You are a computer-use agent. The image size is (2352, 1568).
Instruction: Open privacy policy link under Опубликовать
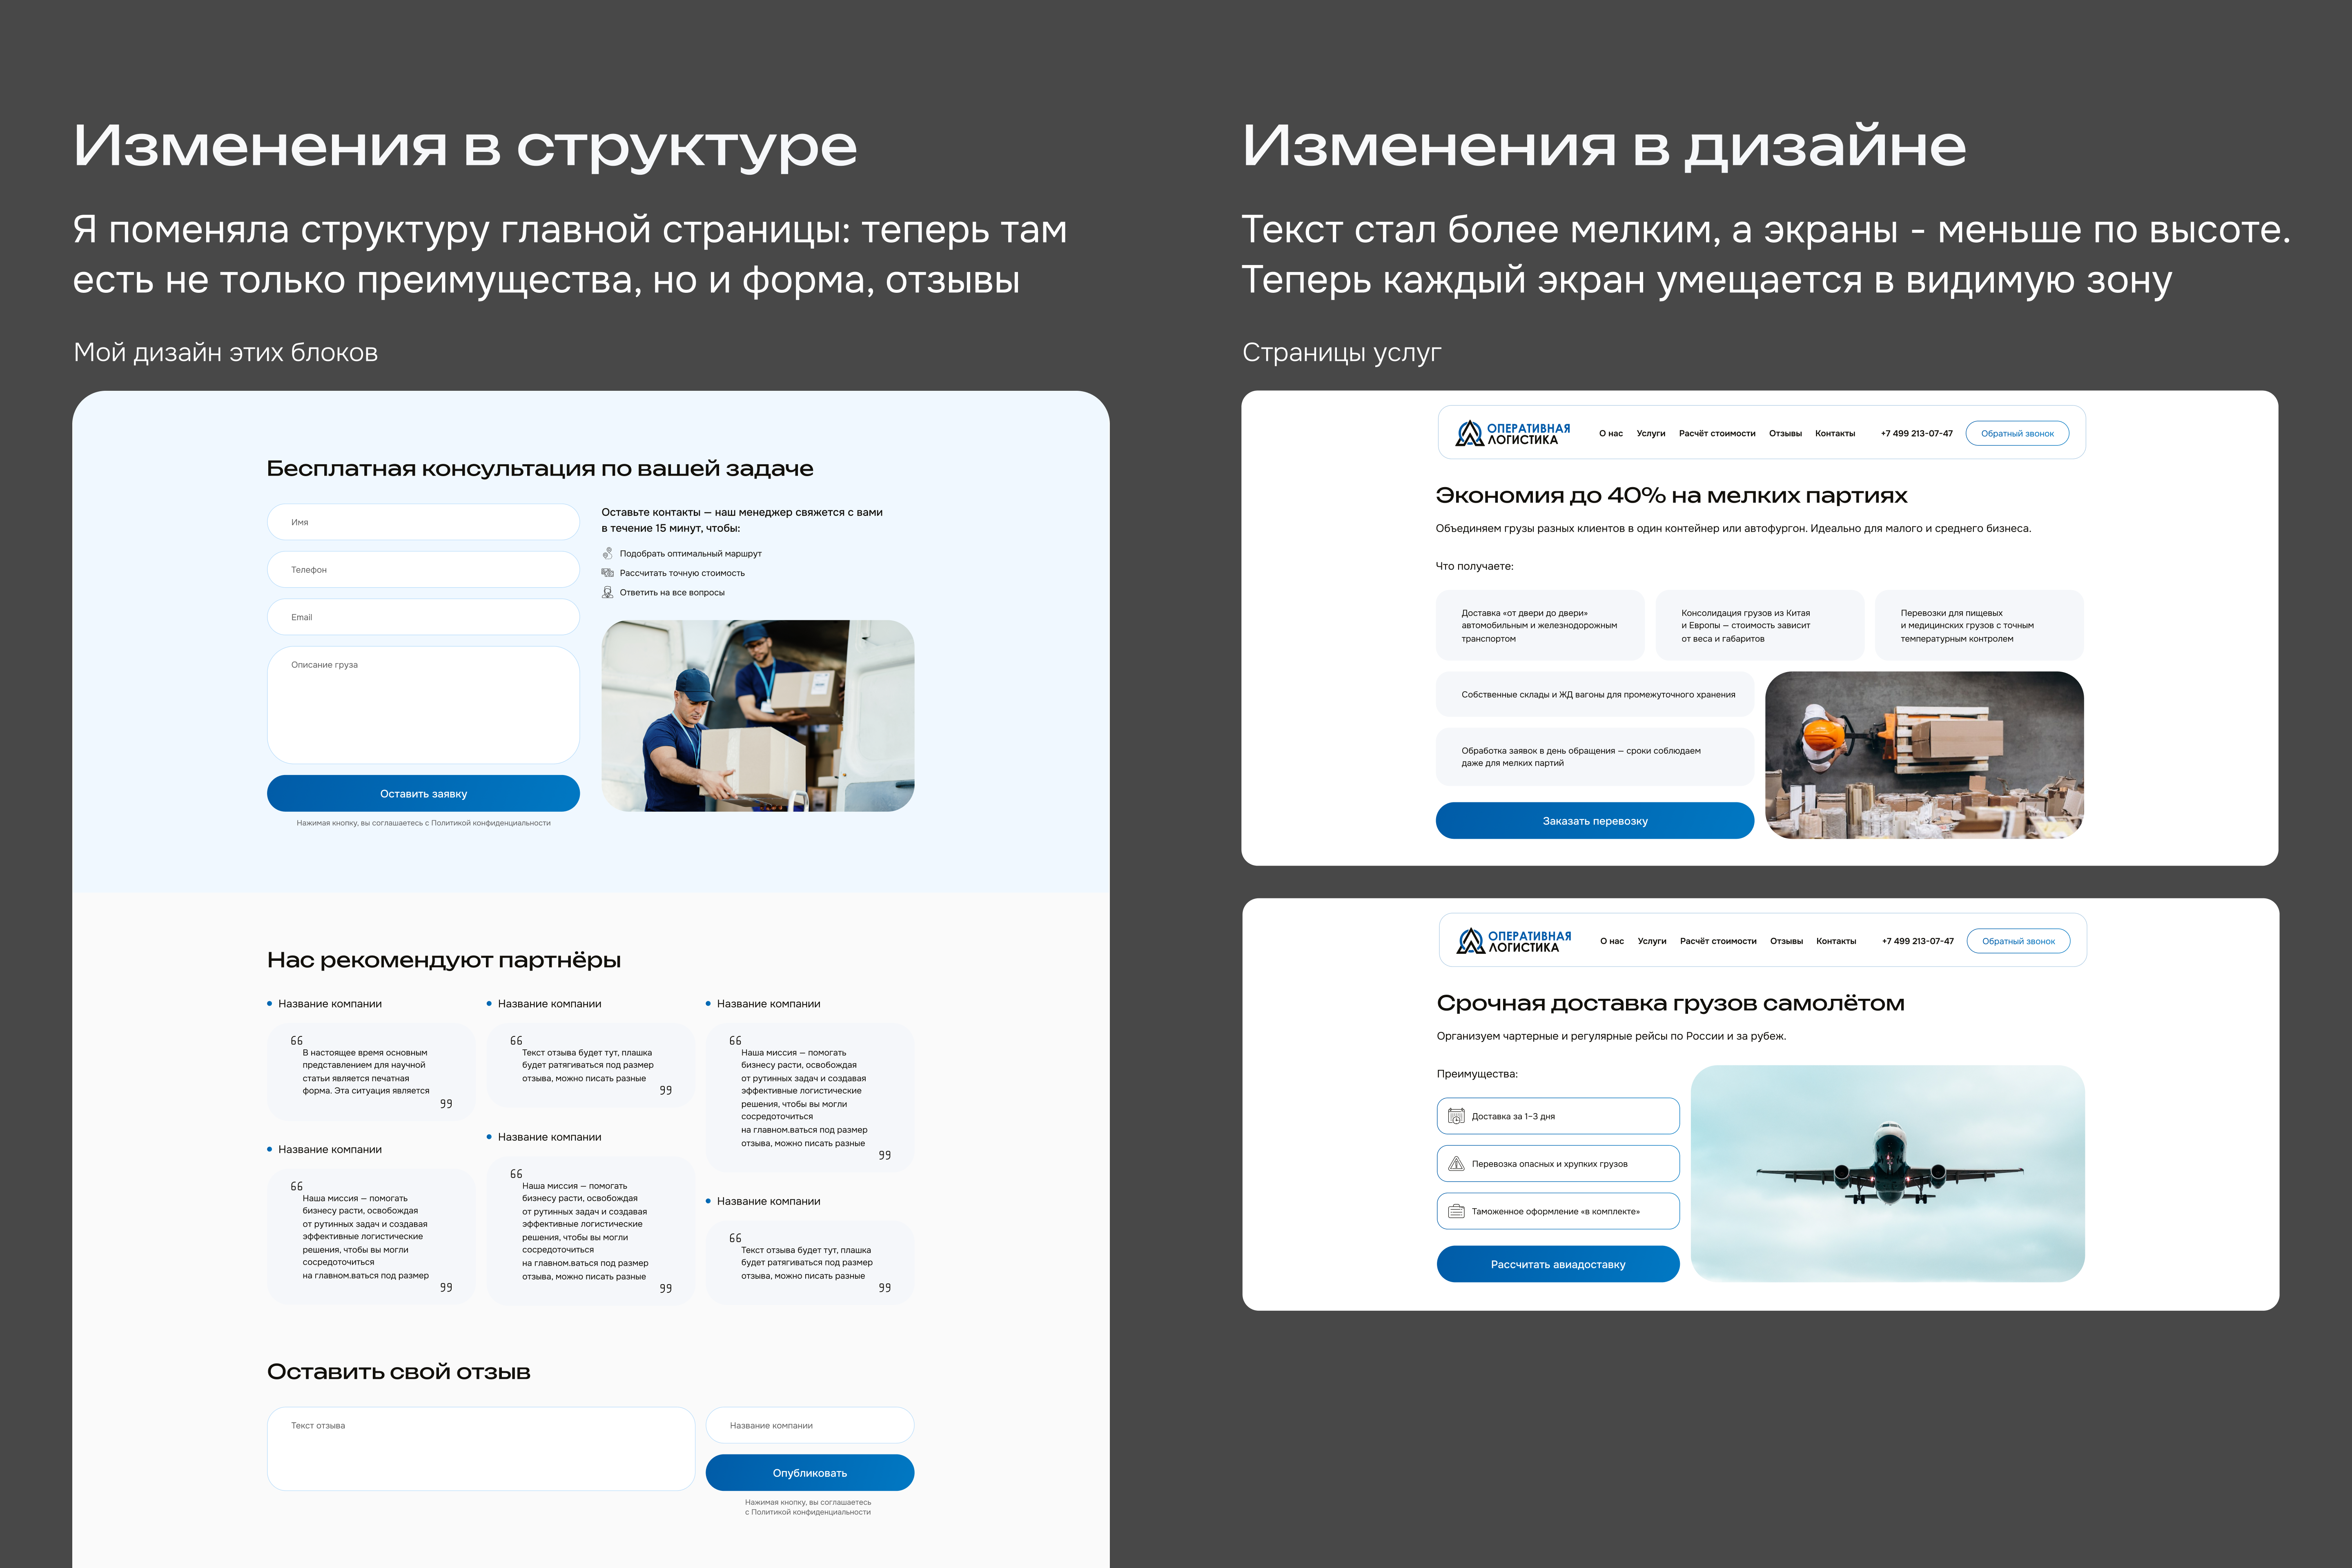click(x=810, y=1512)
